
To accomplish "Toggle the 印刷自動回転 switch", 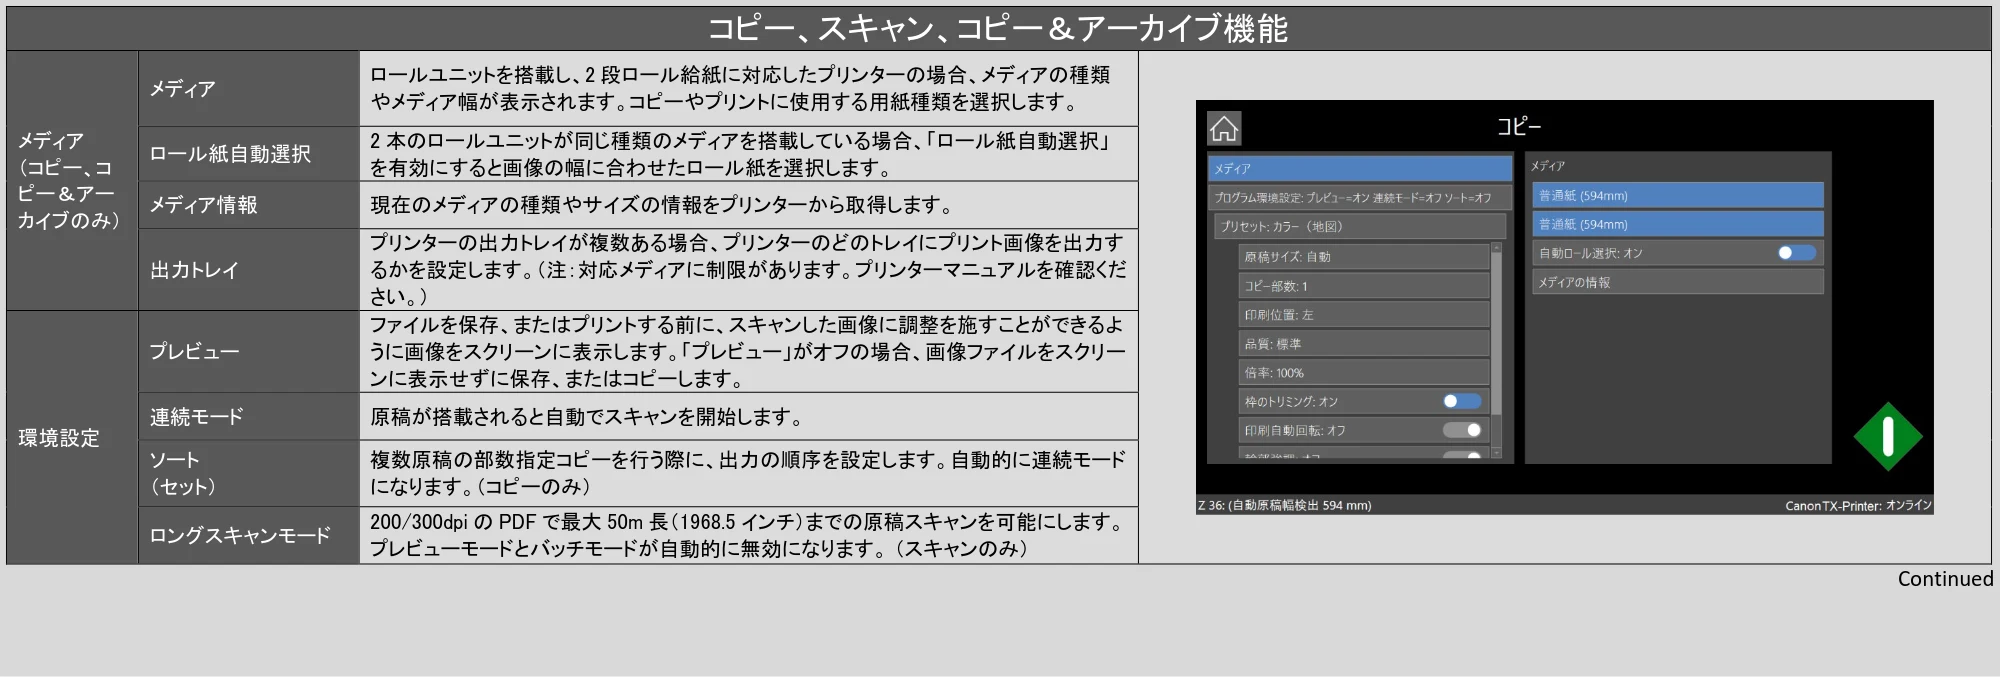I will point(1462,430).
